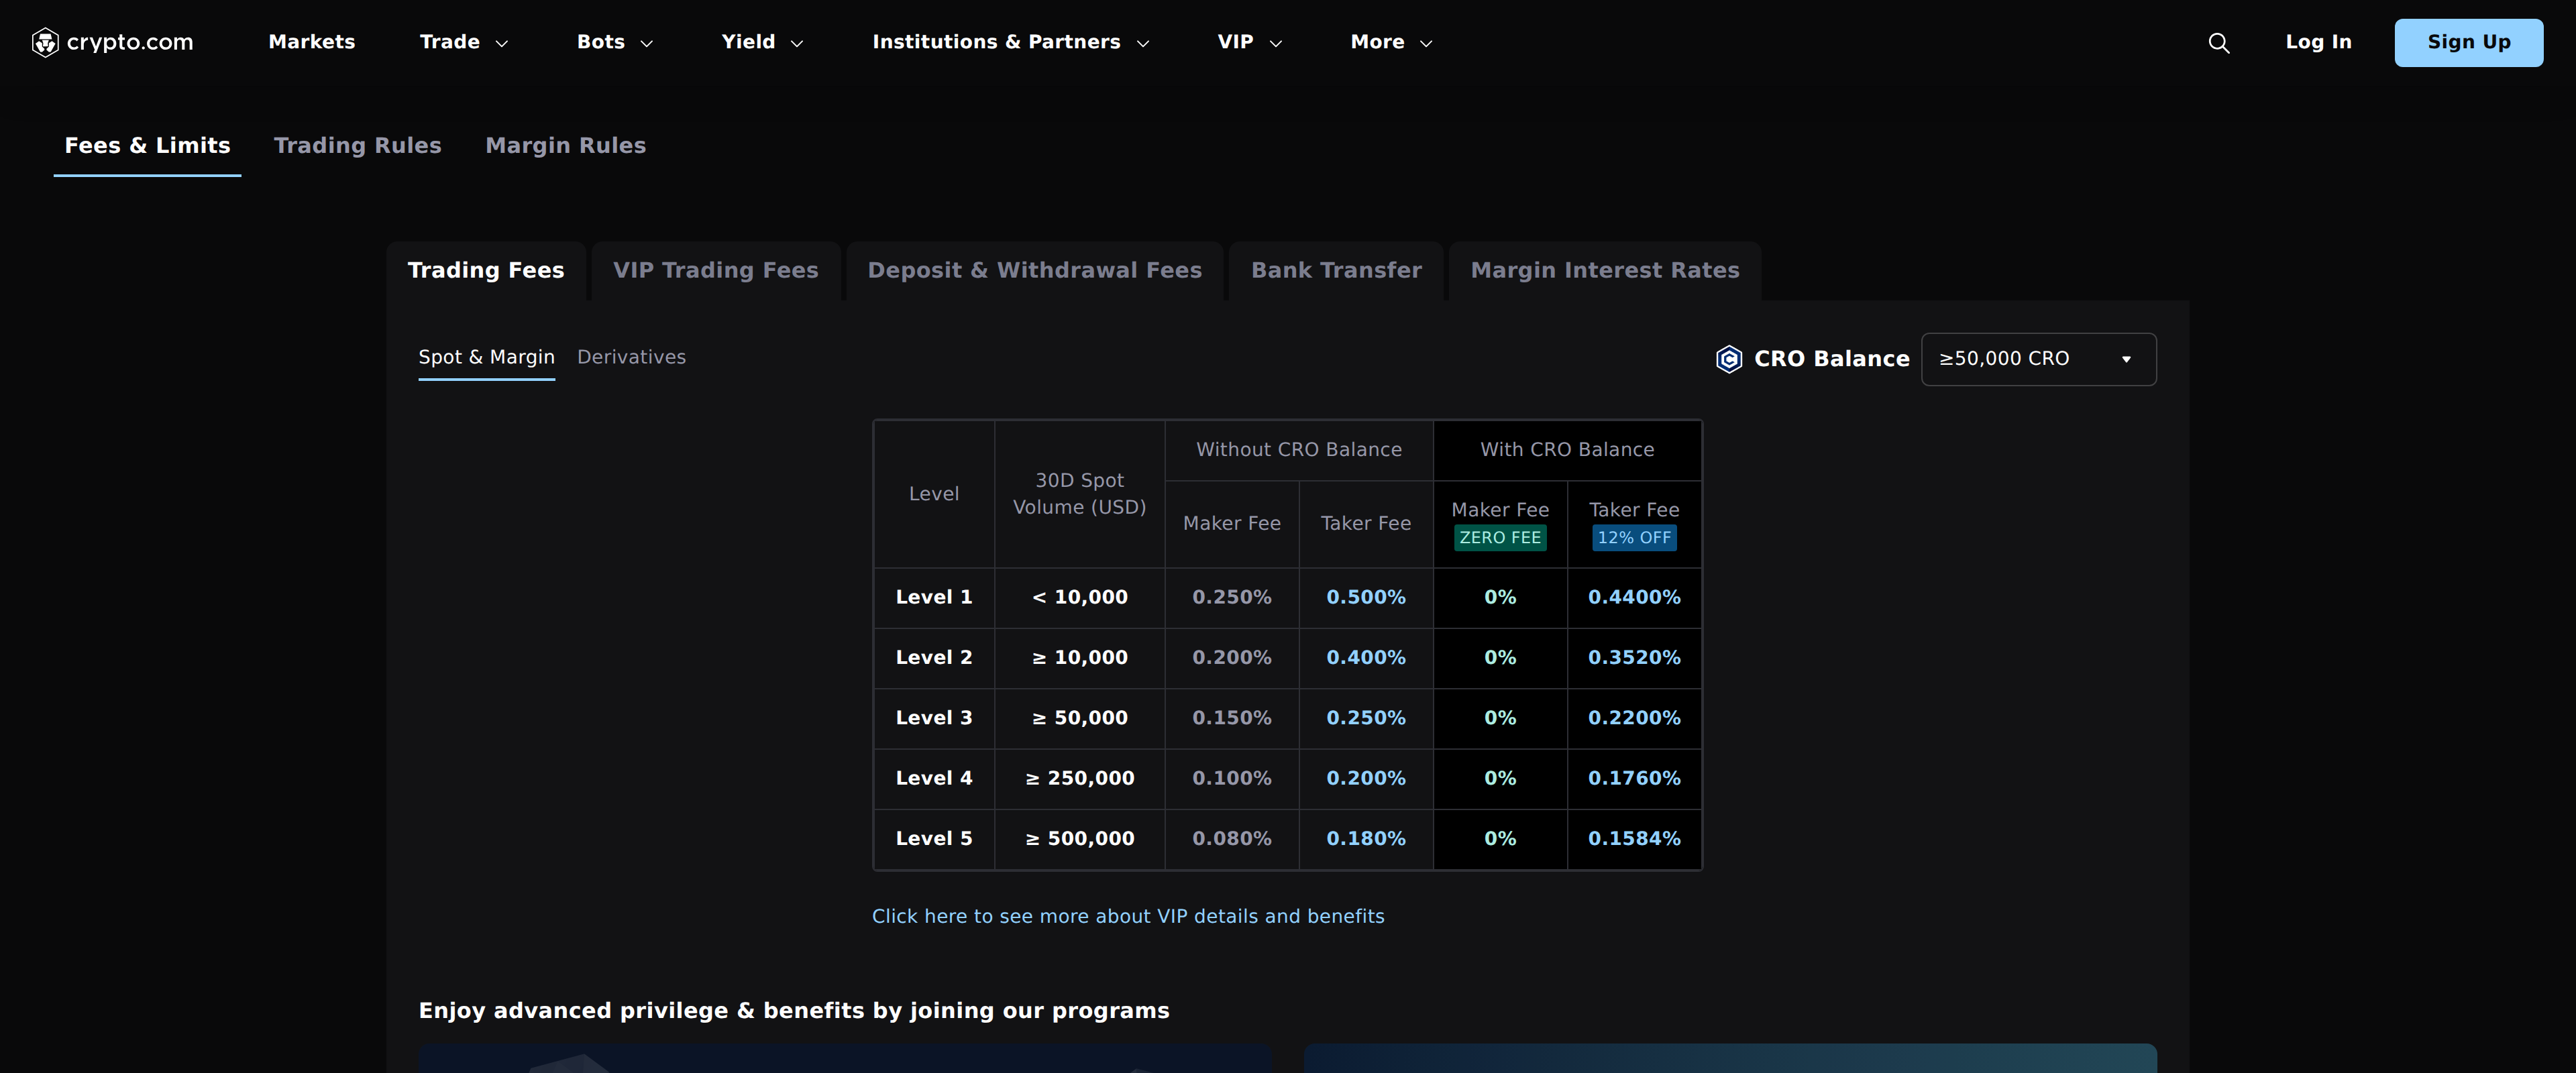Expand the Bots dropdown menu
2576x1073 pixels.
[615, 42]
